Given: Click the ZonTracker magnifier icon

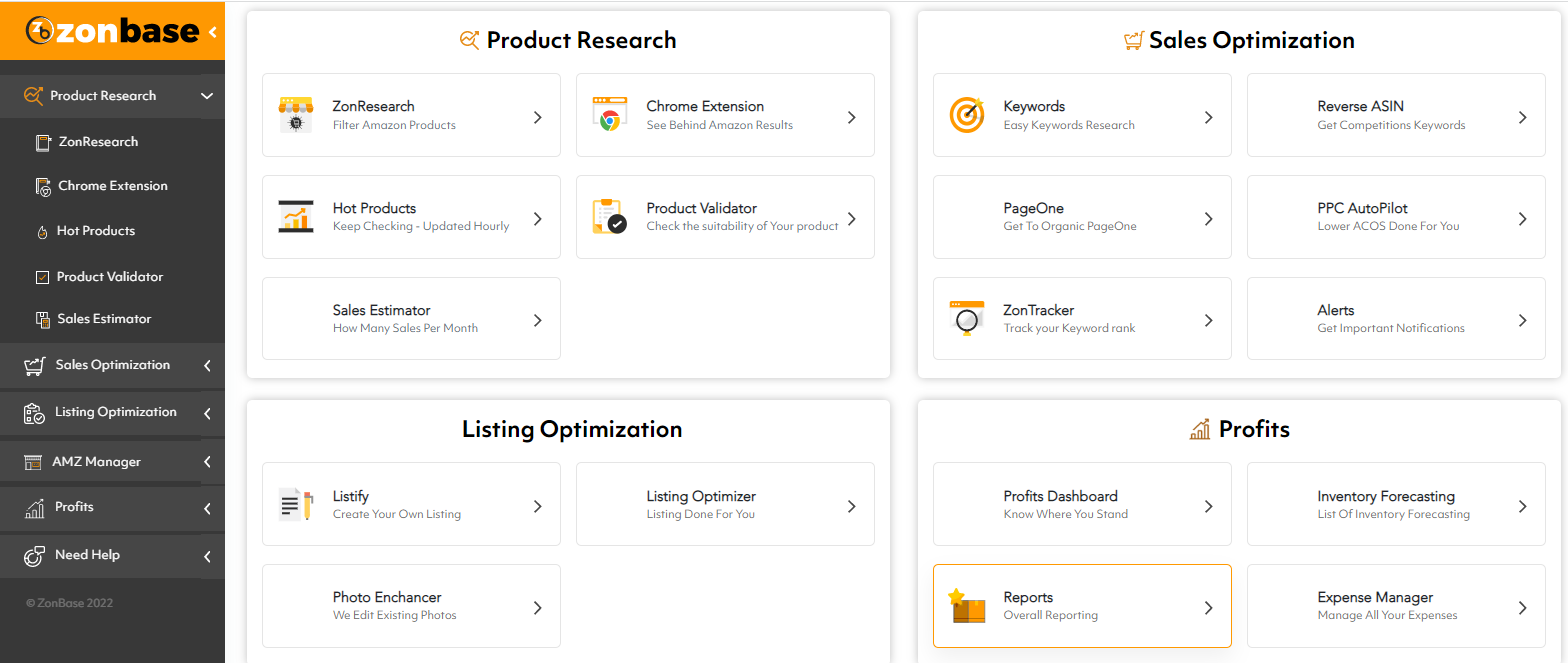Looking at the screenshot, I should click(967, 318).
